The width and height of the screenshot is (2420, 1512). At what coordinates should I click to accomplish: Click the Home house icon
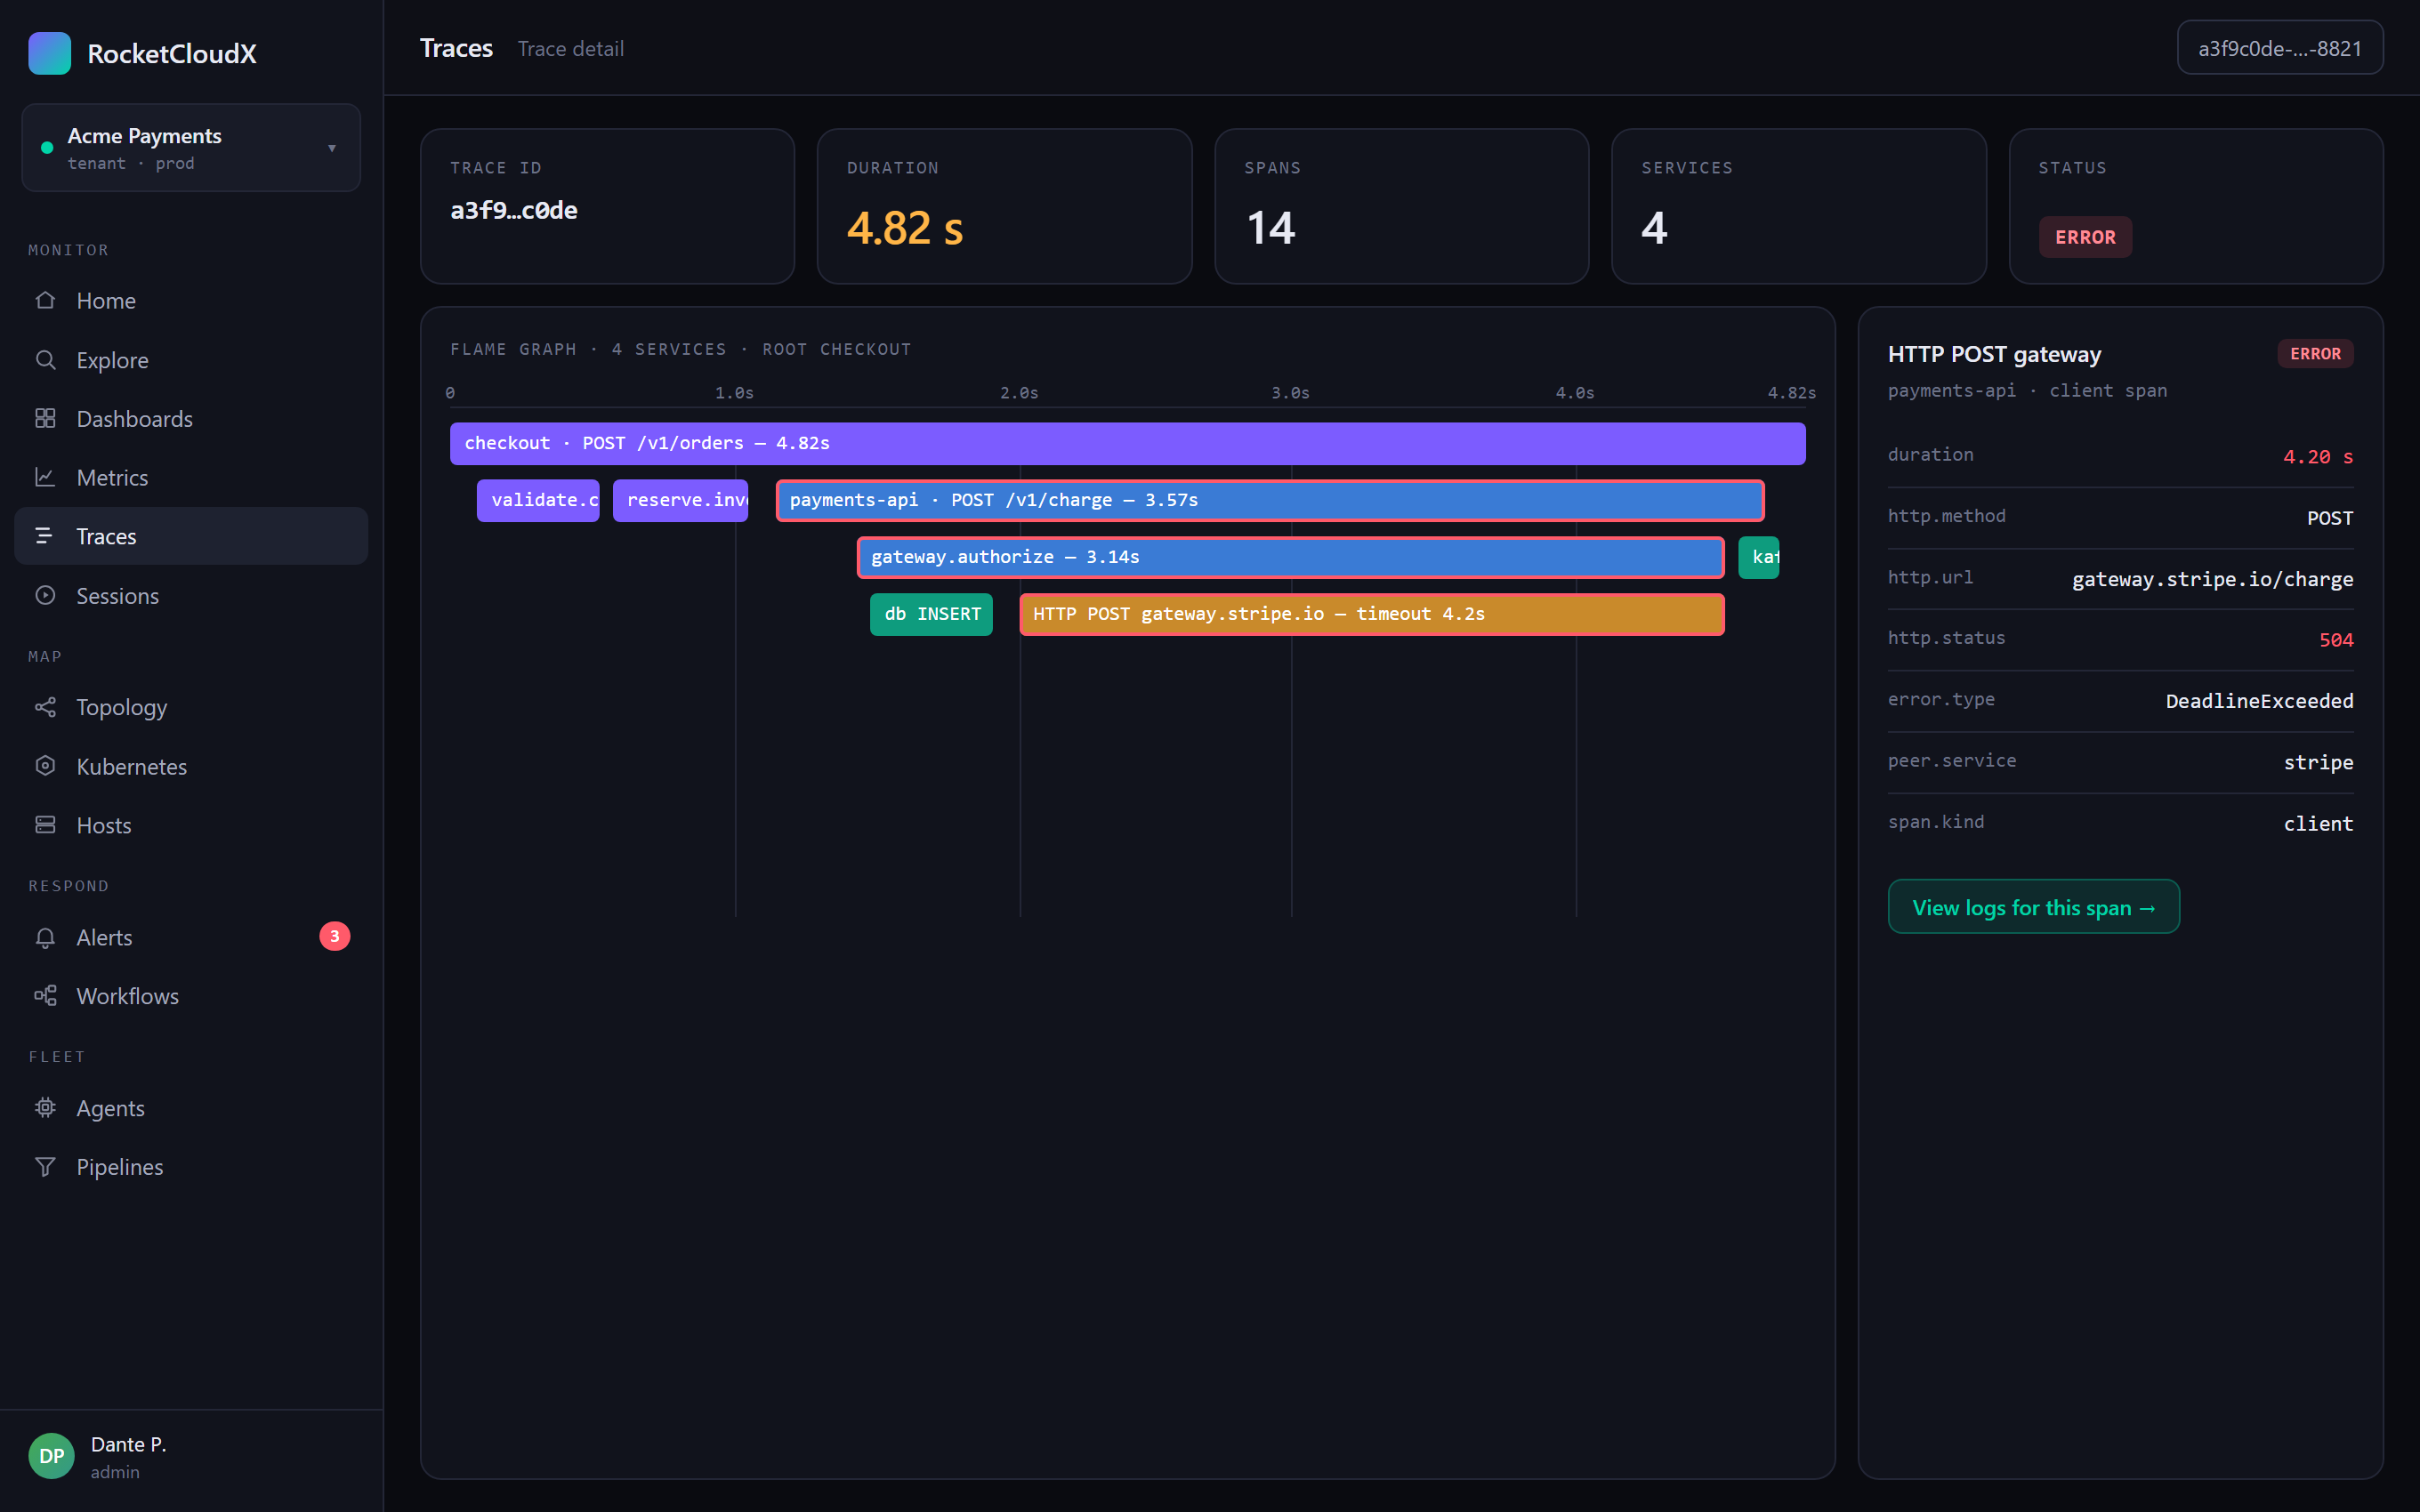[45, 300]
